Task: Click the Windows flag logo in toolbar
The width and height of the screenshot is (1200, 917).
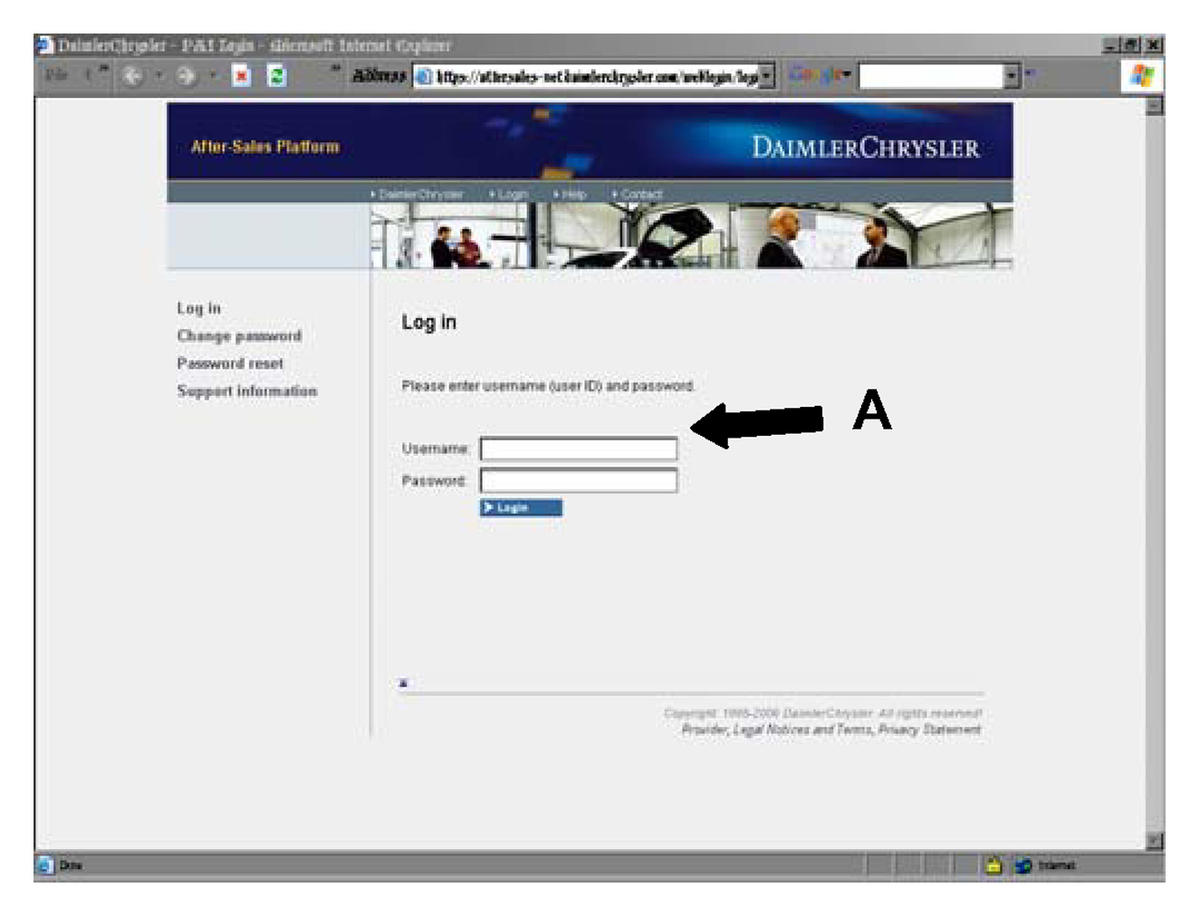Action: click(x=1143, y=76)
